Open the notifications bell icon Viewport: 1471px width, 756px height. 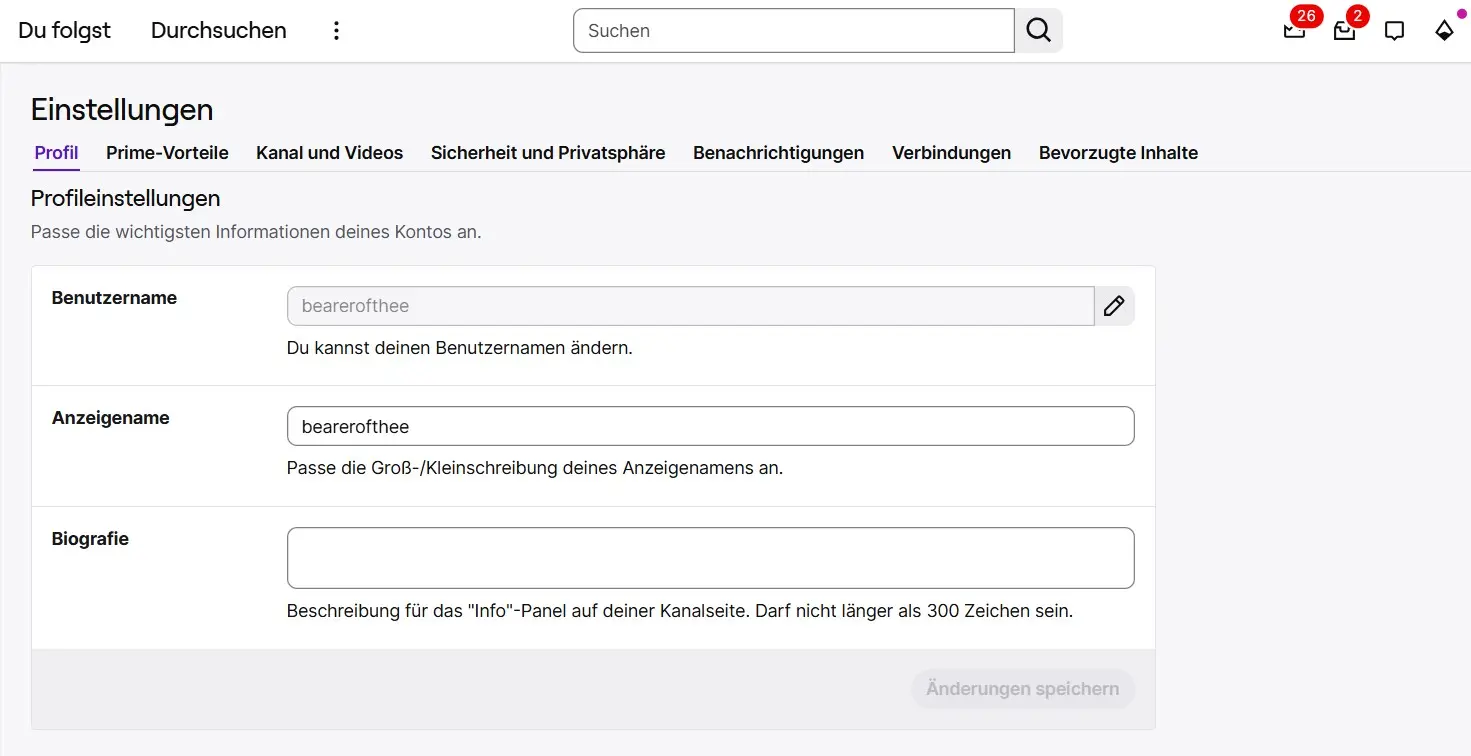pos(1444,31)
